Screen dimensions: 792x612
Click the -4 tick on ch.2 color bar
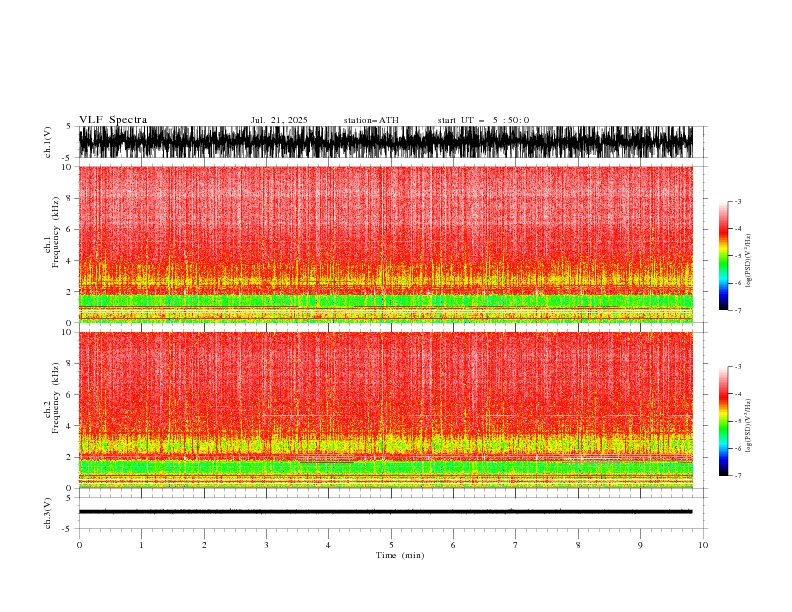[x=737, y=394]
